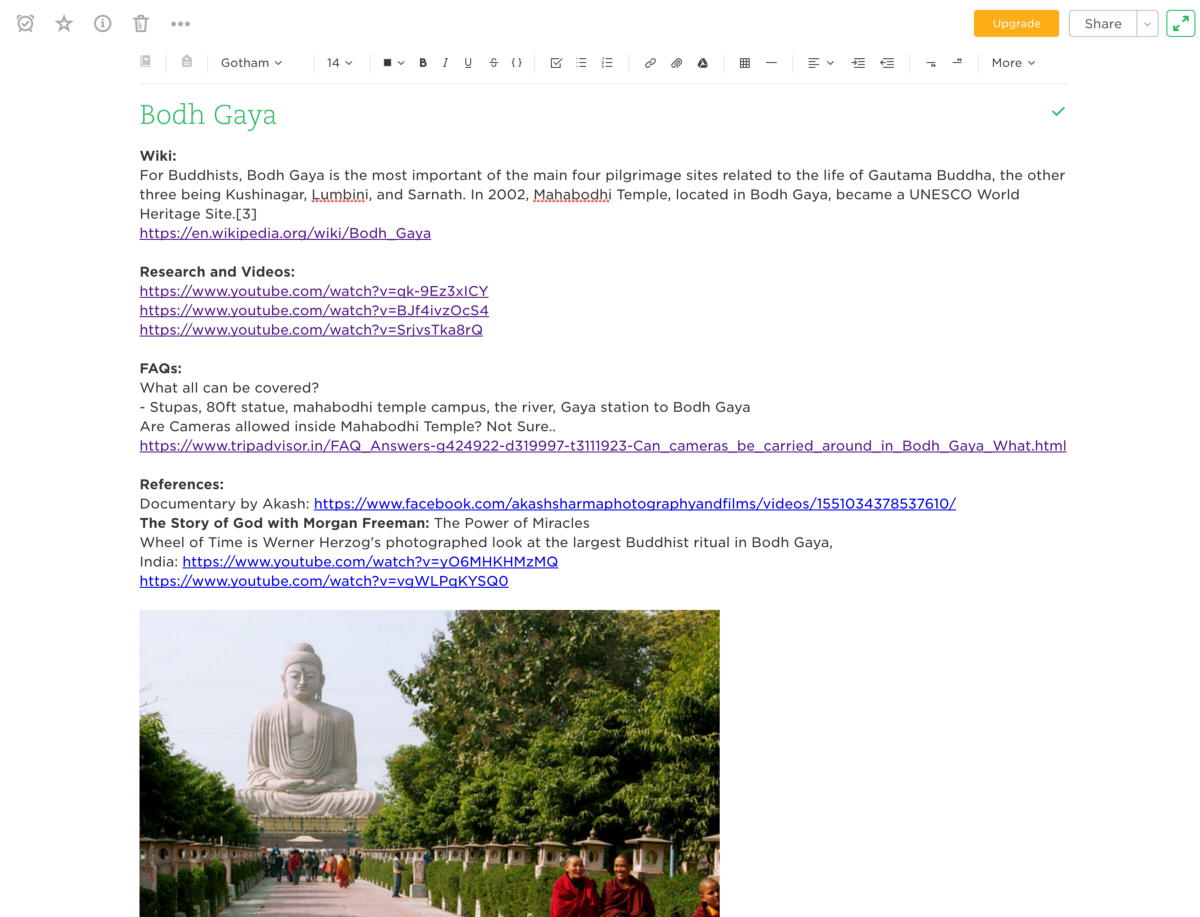Screen dimensions: 1200x917
Task: Attach file with paperclip icon
Action: click(x=676, y=63)
